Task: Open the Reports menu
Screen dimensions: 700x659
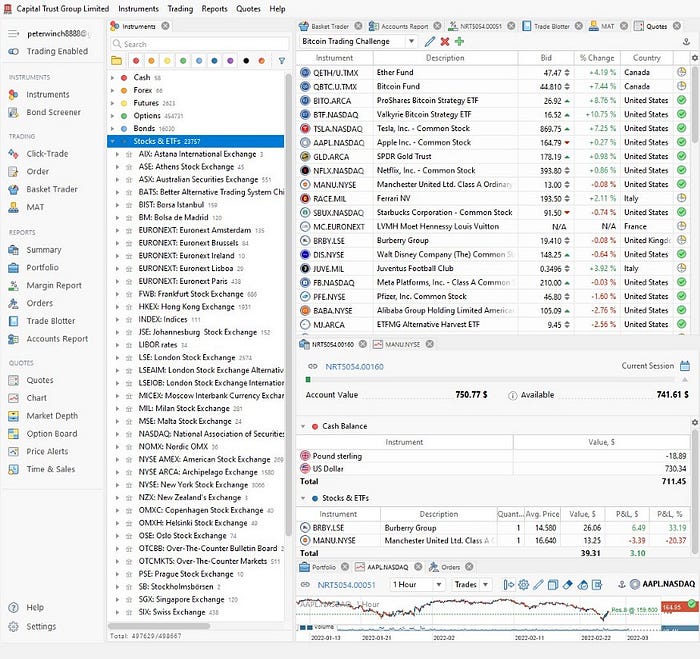Action: 214,8
